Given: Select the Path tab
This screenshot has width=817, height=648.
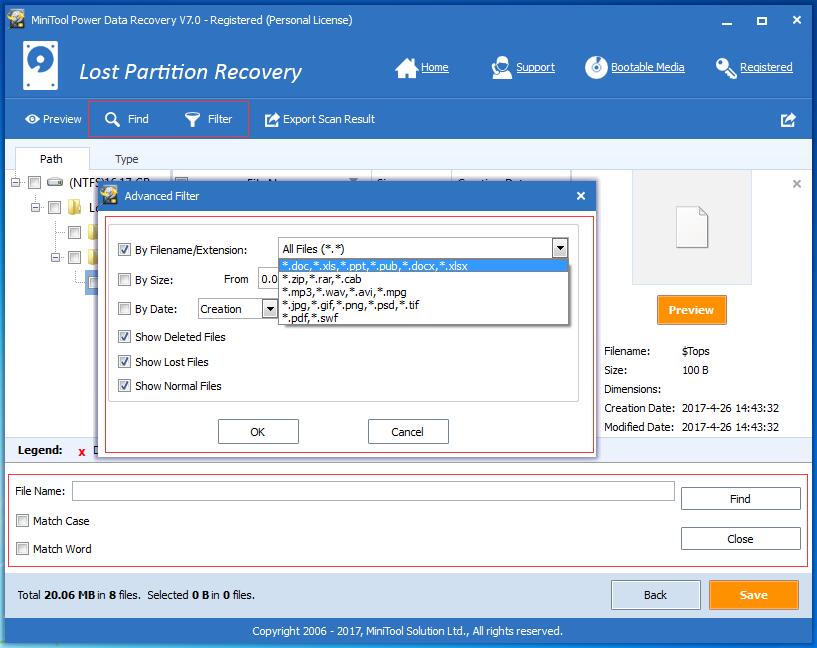Looking at the screenshot, I should coord(51,159).
